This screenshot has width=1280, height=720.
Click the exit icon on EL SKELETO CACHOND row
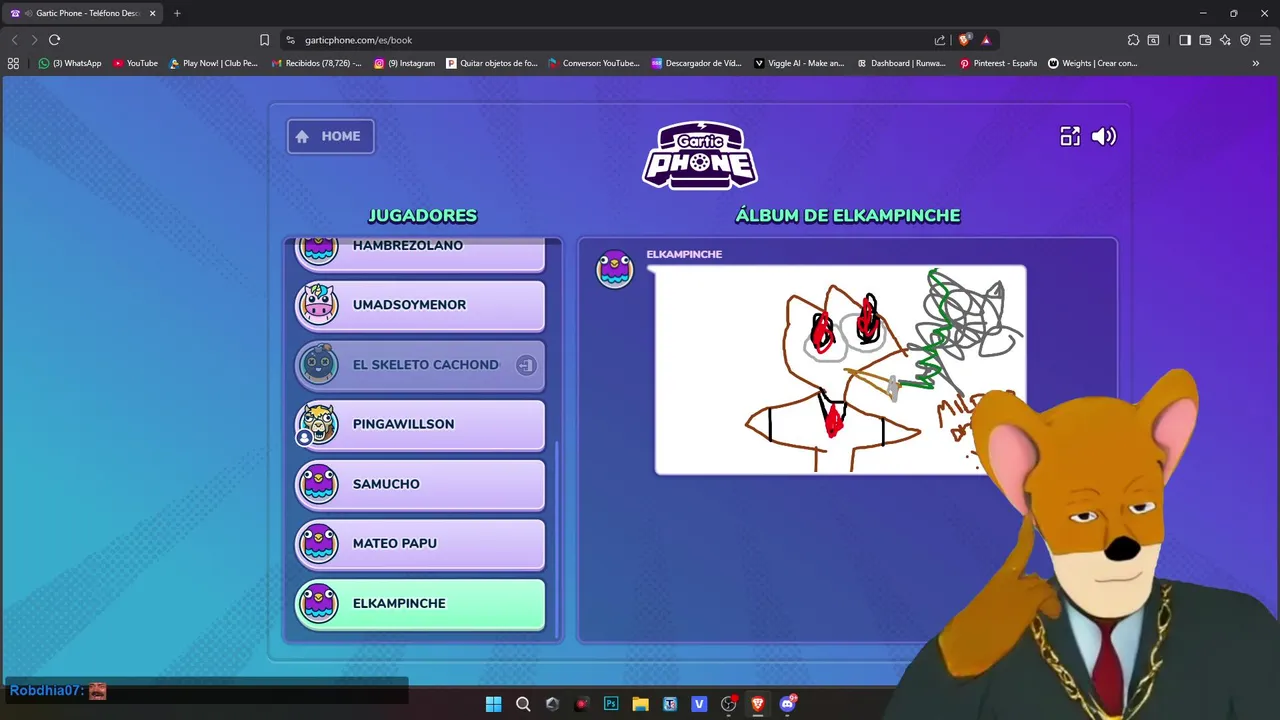click(525, 365)
